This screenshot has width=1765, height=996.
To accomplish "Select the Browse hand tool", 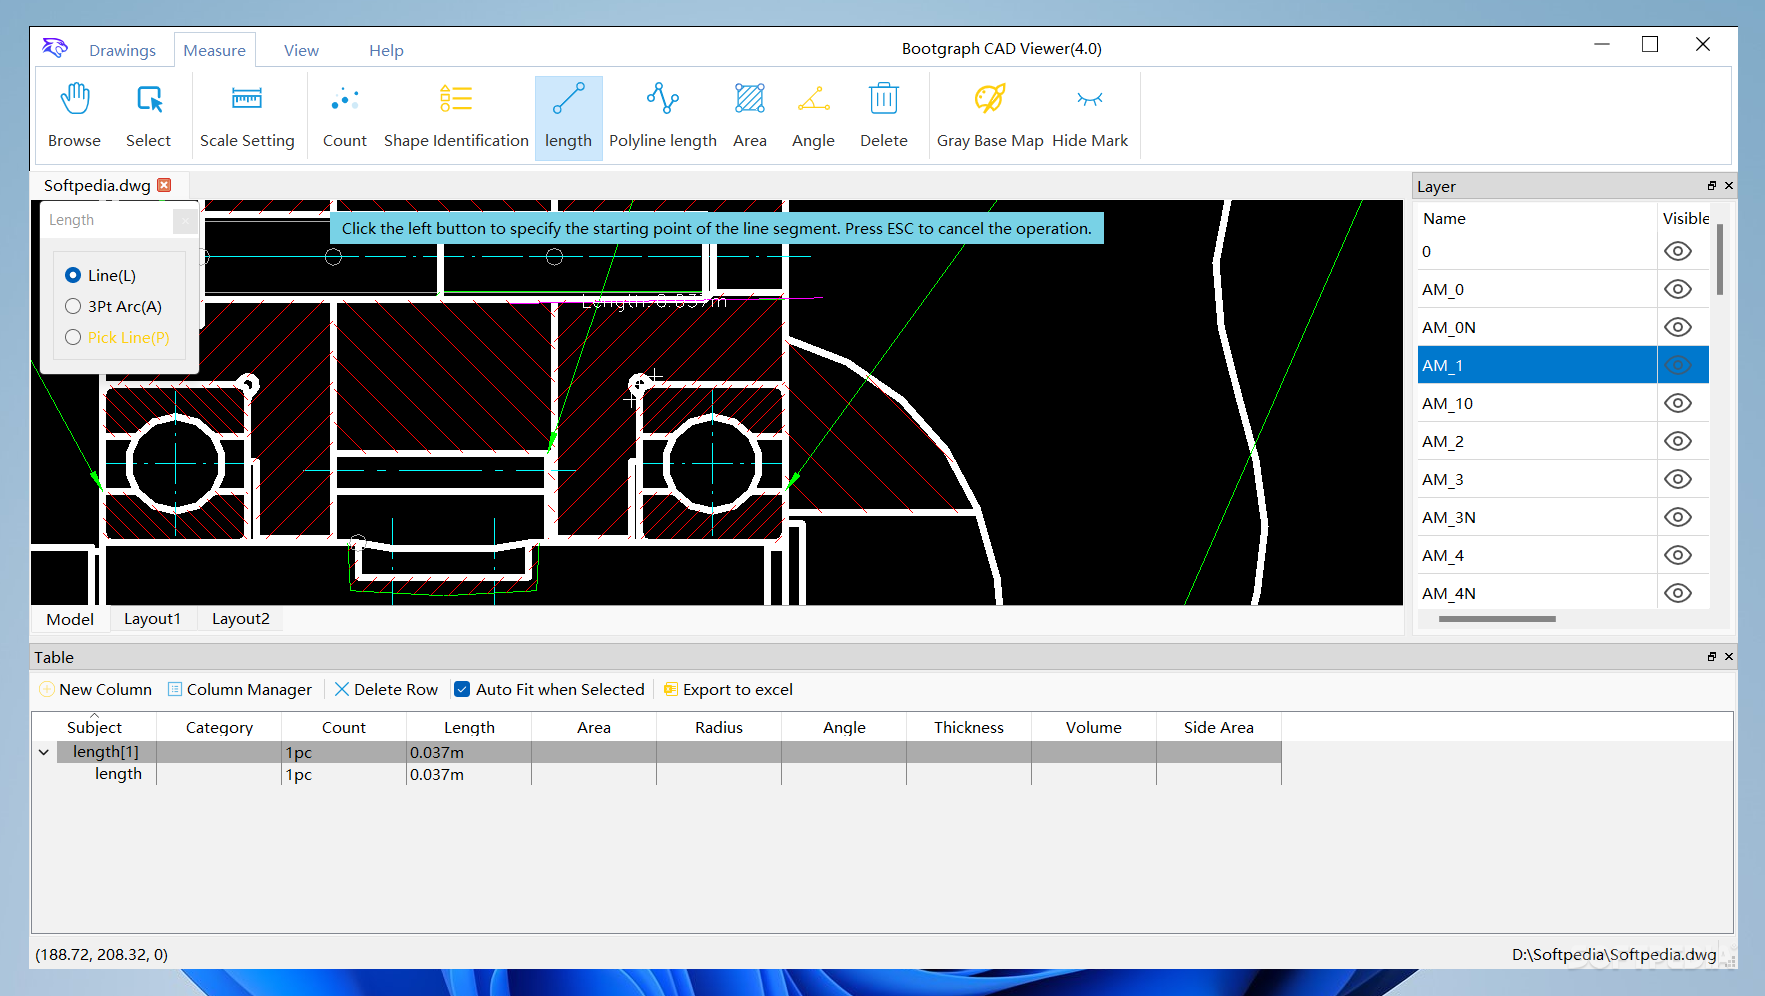I will point(75,116).
